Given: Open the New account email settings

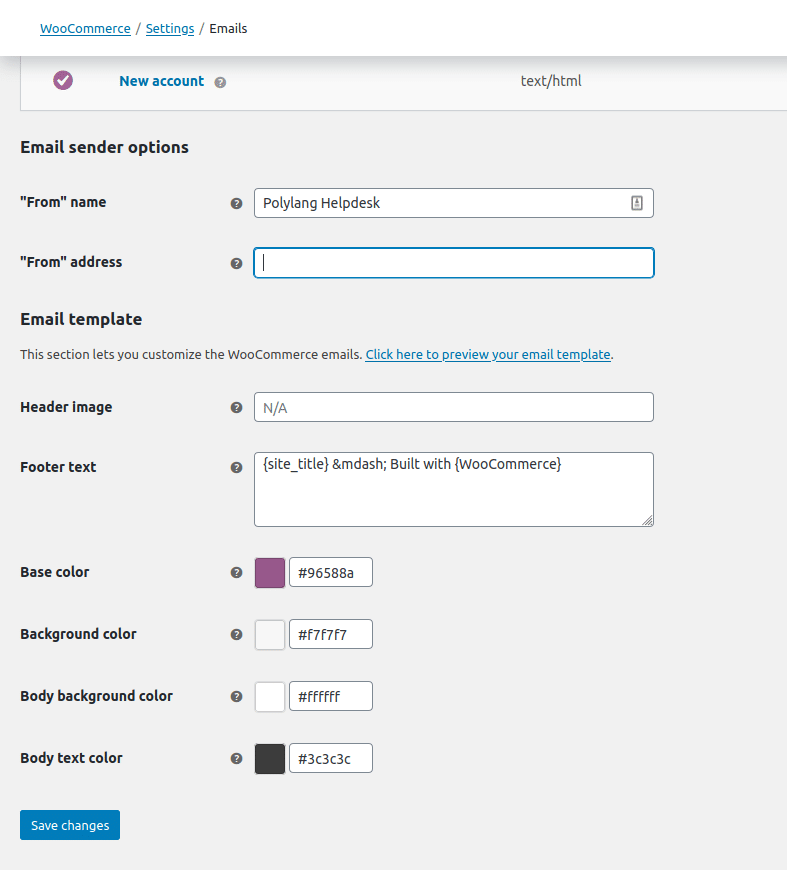Looking at the screenshot, I should tap(162, 81).
